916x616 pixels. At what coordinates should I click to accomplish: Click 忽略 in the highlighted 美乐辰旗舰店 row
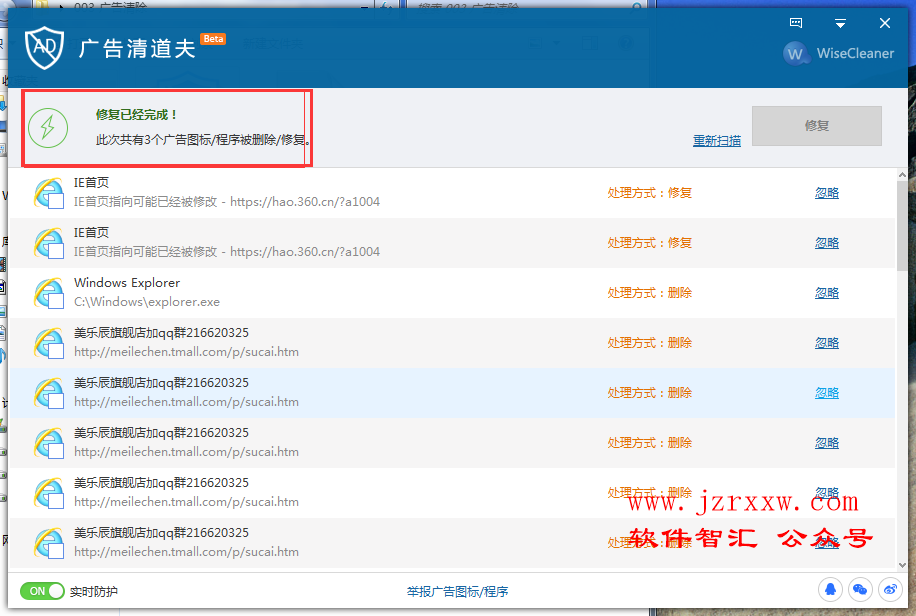827,393
